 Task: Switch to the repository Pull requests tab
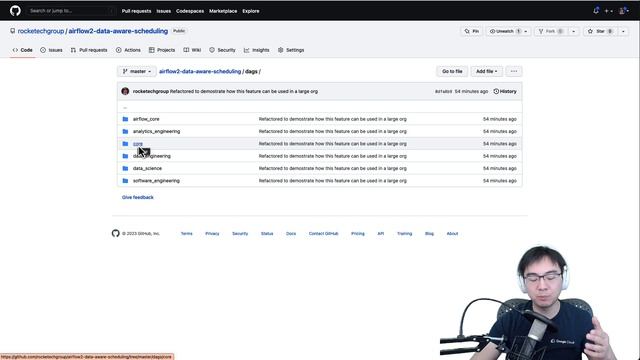pyautogui.click(x=89, y=50)
